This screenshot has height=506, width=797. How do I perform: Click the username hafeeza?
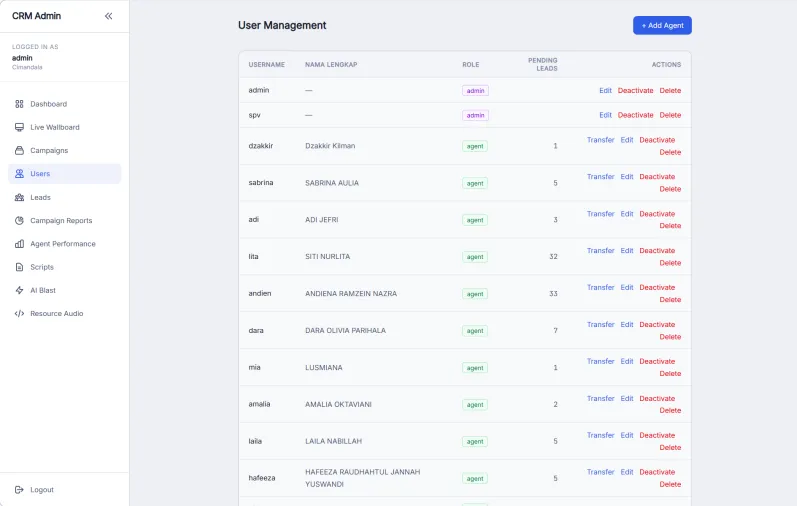click(262, 478)
